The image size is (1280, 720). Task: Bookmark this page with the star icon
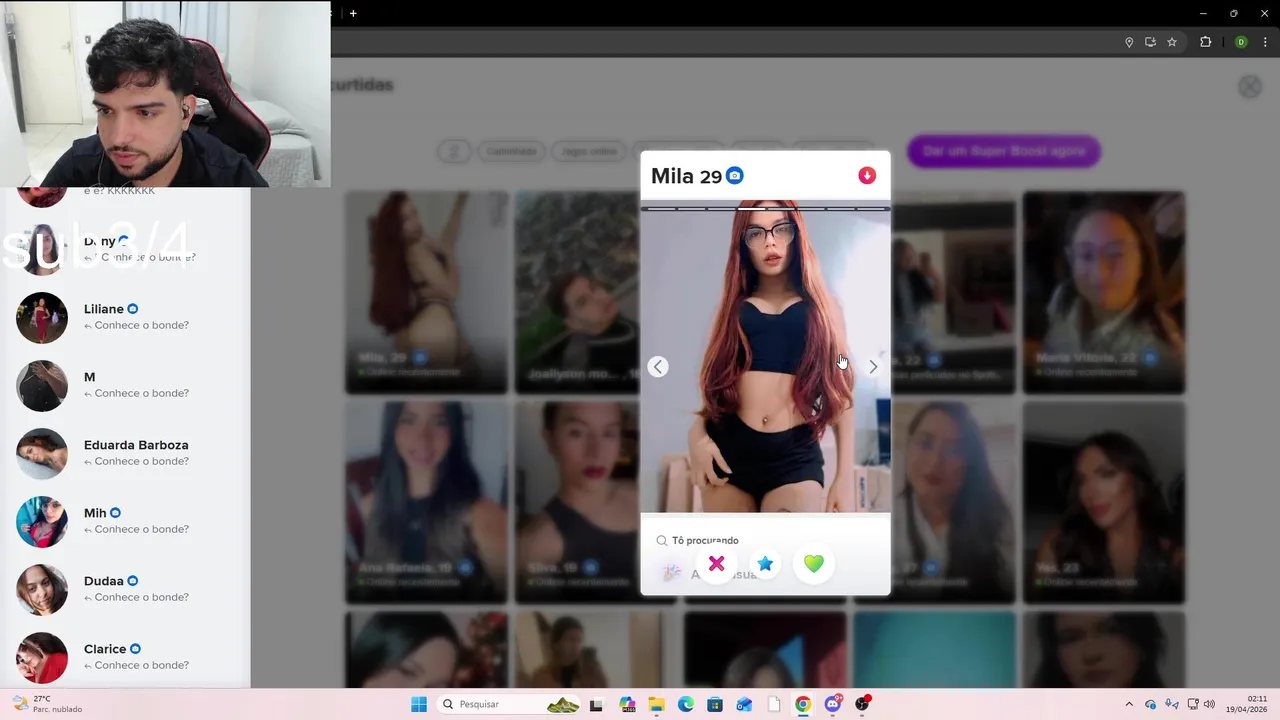pos(1172,42)
